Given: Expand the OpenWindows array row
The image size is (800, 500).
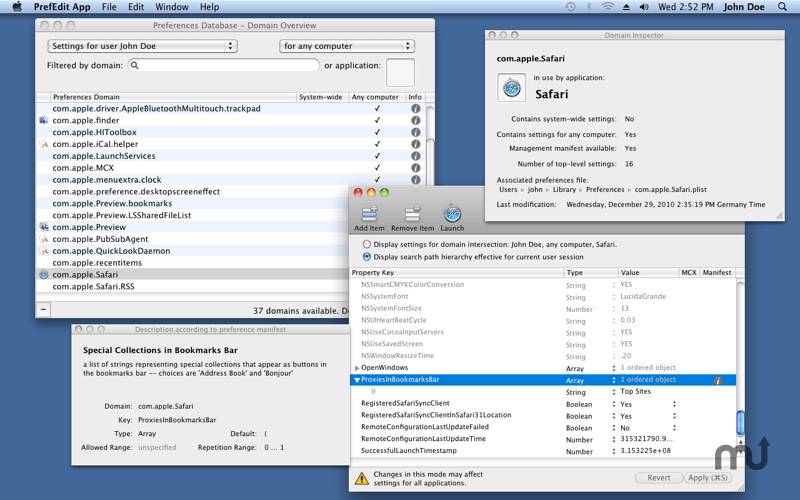Looking at the screenshot, I should tap(357, 368).
